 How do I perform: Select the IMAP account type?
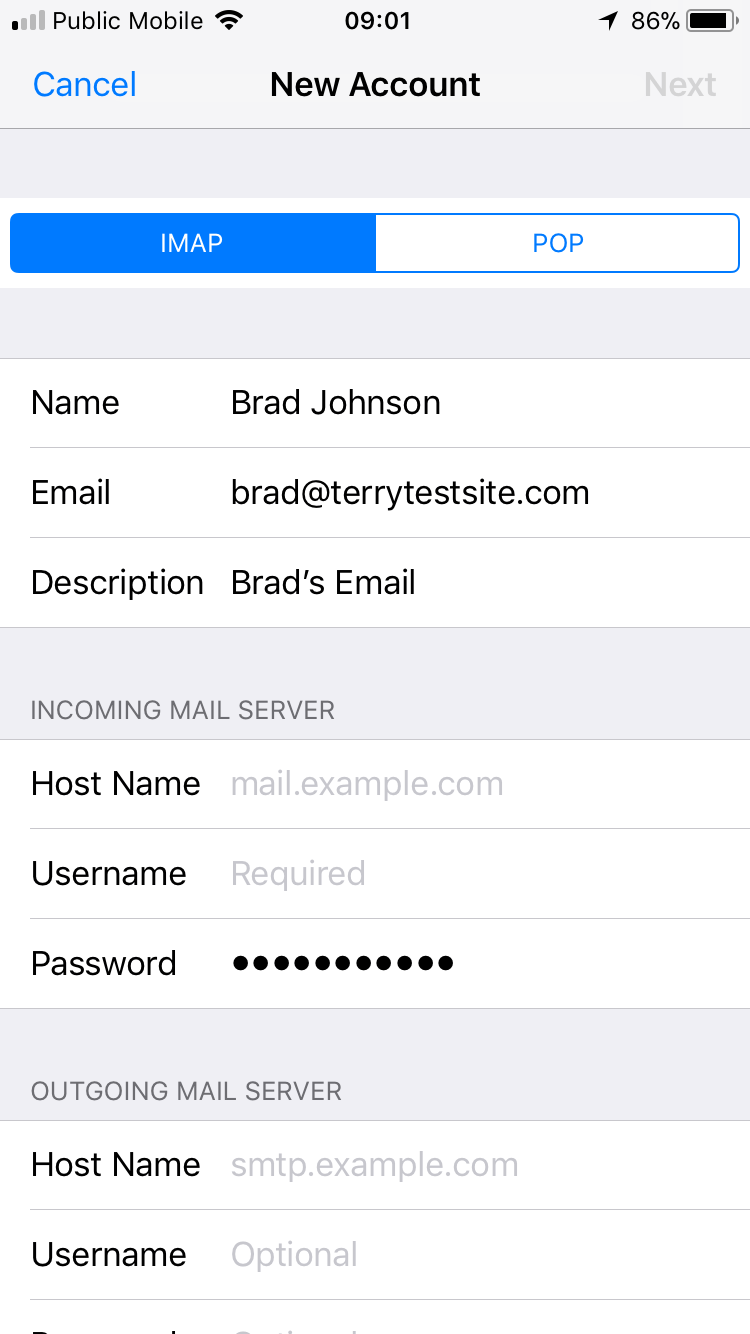pyautogui.click(x=193, y=243)
